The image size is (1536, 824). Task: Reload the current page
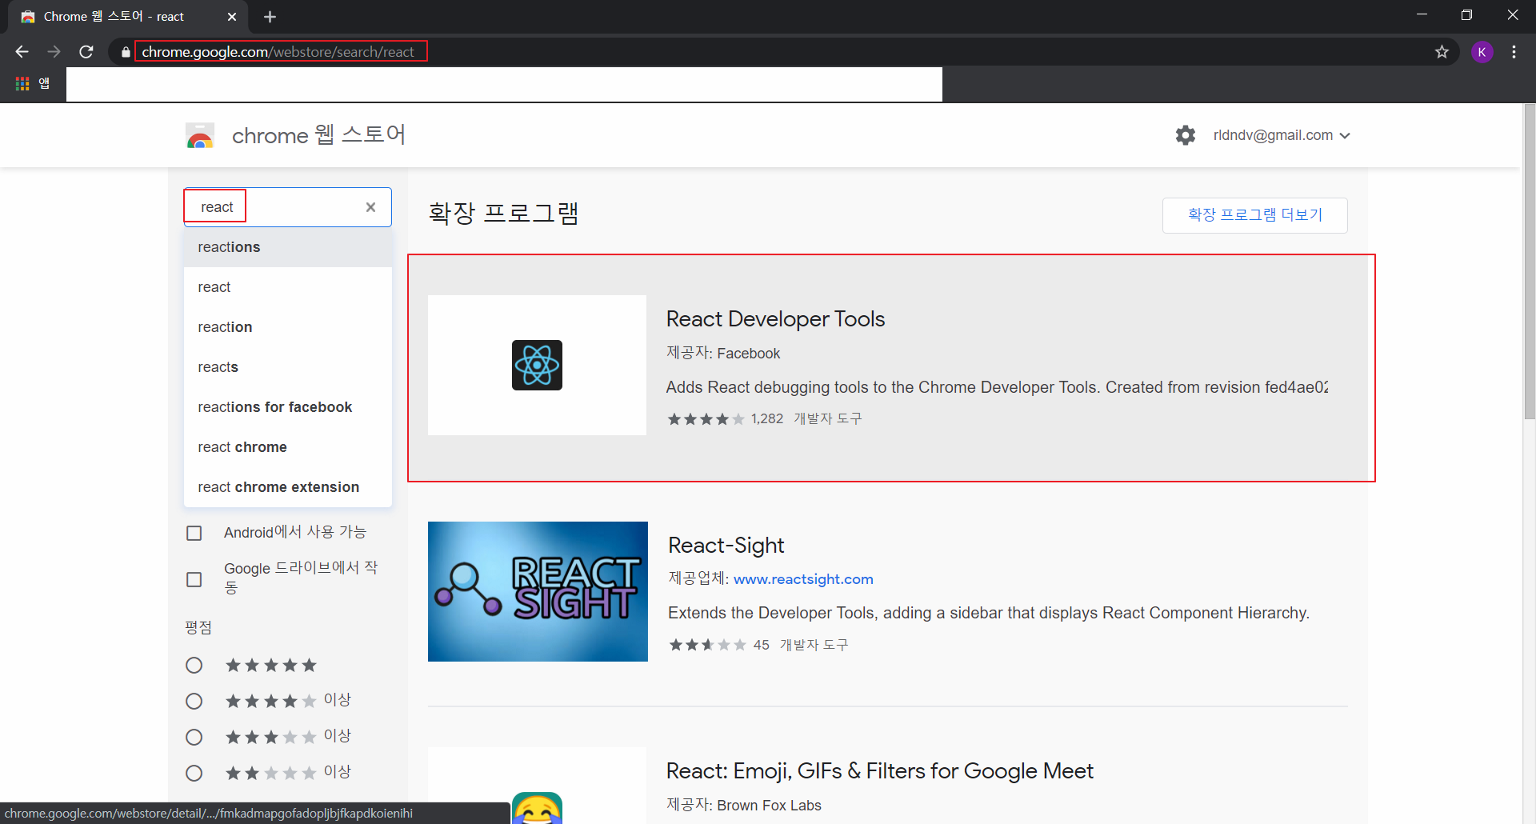[86, 52]
